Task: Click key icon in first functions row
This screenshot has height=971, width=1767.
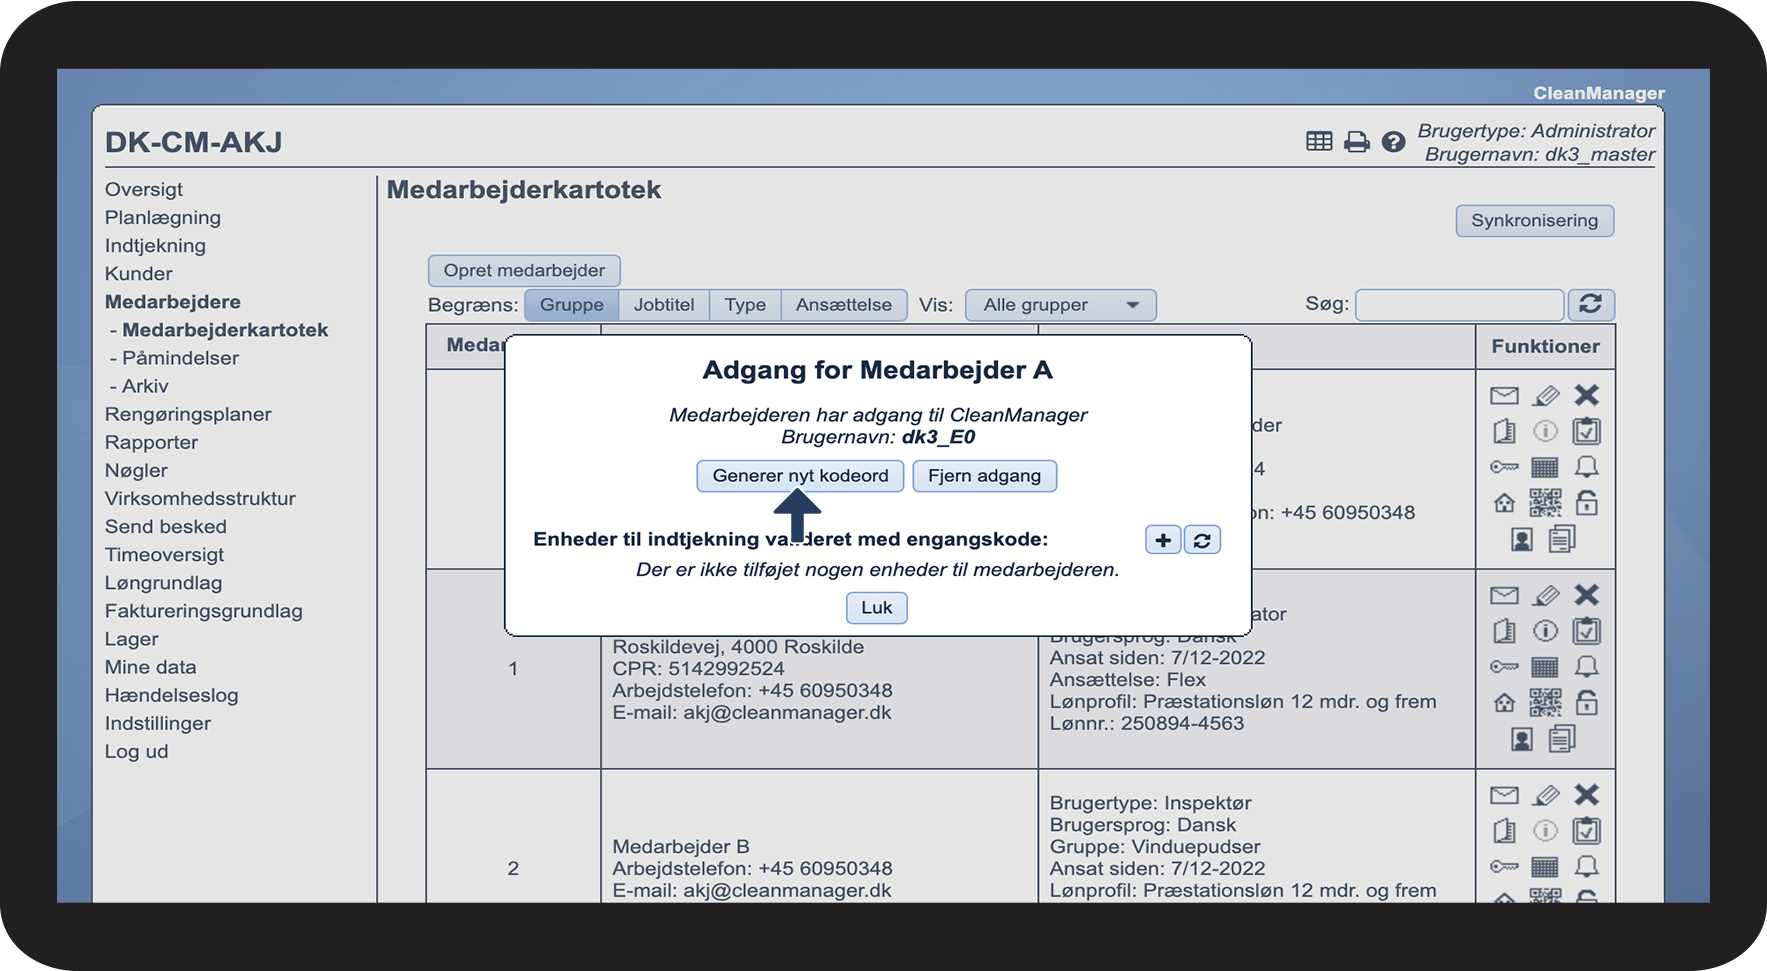Action: click(1504, 467)
